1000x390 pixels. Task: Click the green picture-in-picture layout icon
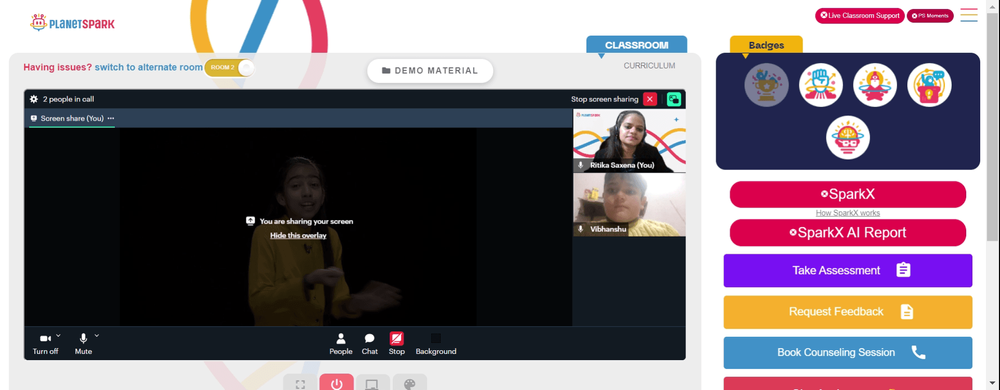[x=674, y=99]
